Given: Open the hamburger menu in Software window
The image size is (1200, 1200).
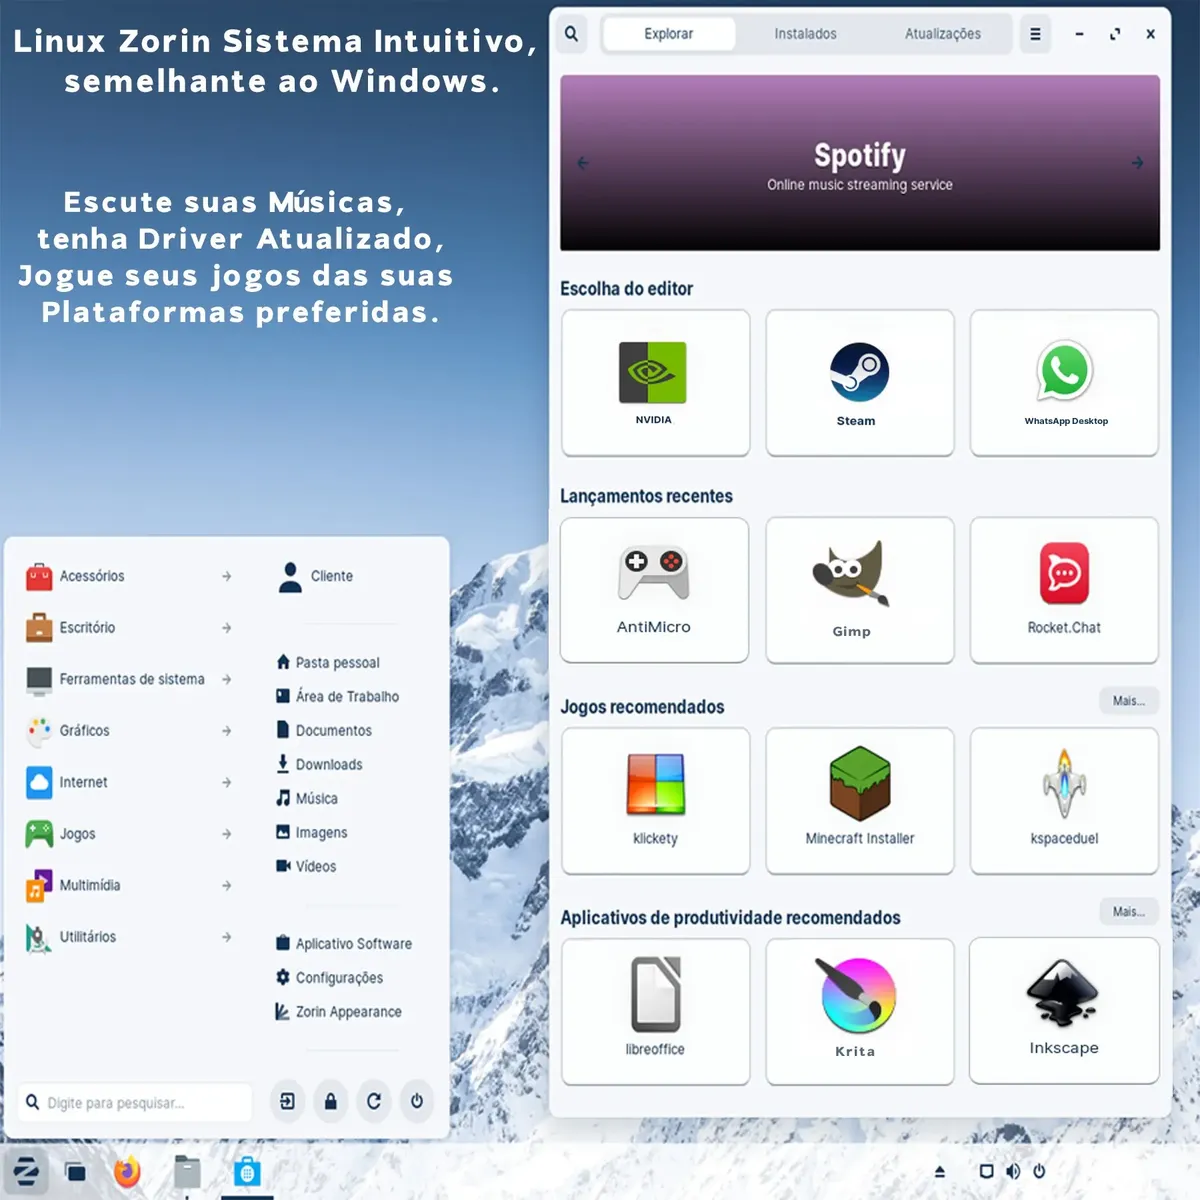Looking at the screenshot, I should pyautogui.click(x=1035, y=34).
